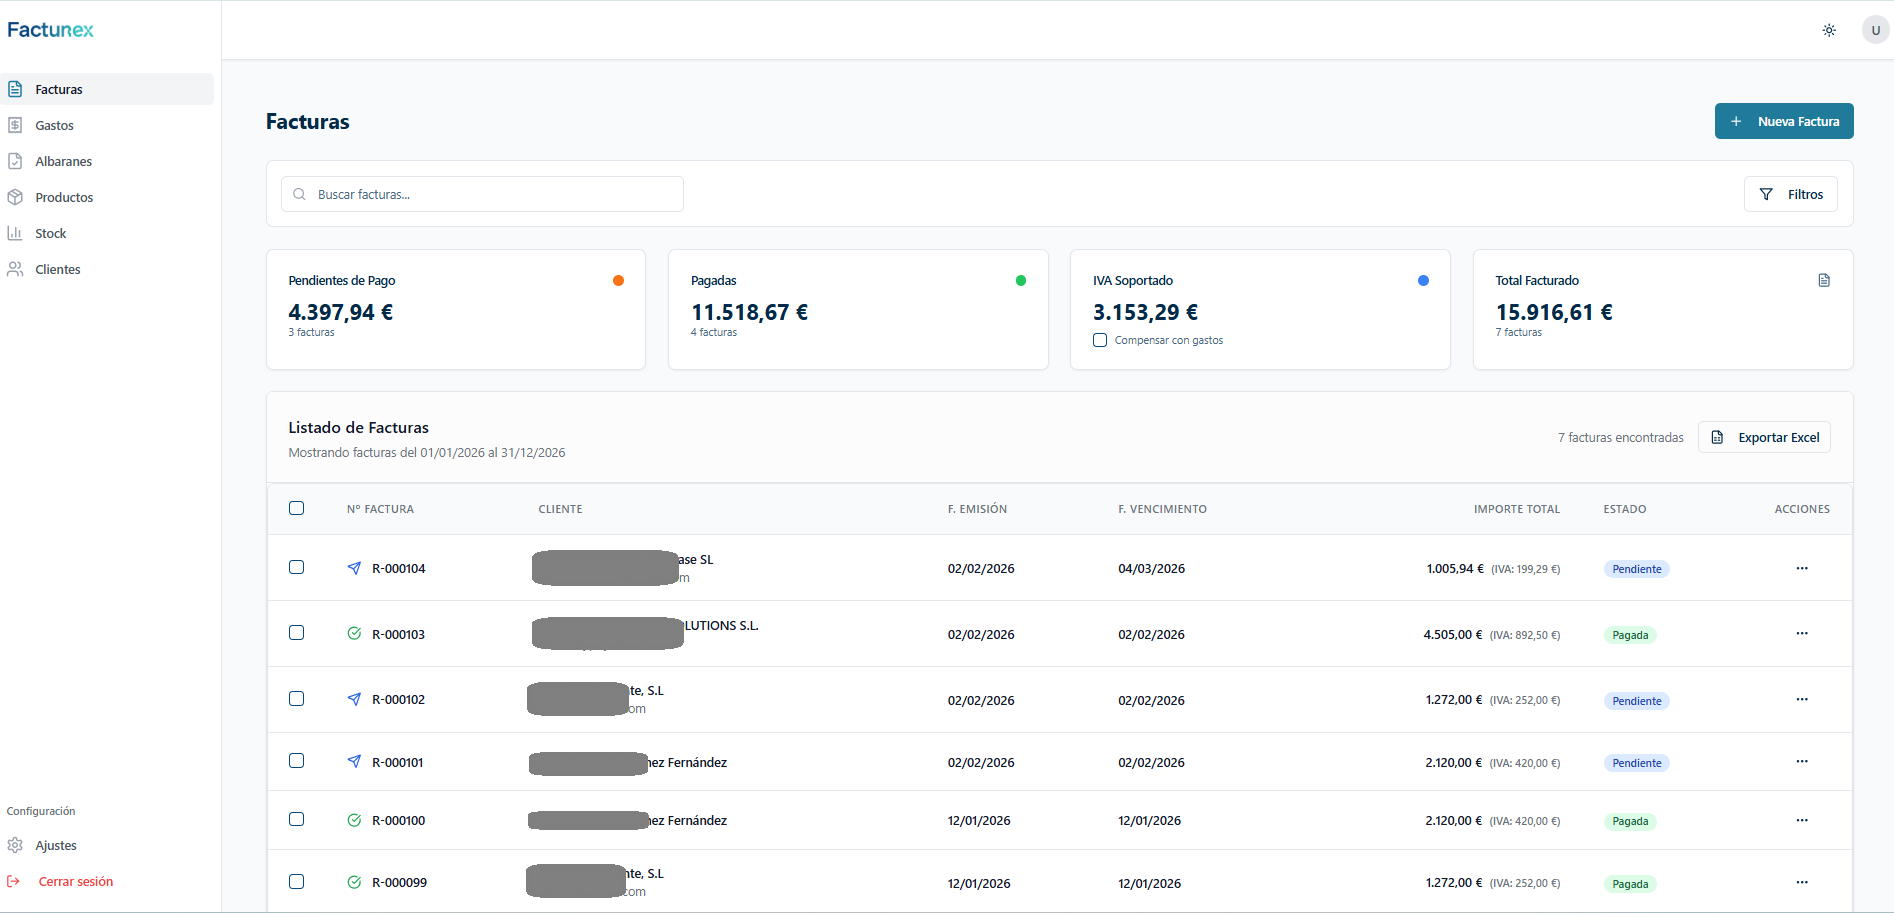Click the sent icon beside invoice R-000101
Viewport: 1894px width, 913px height.
pyautogui.click(x=354, y=762)
